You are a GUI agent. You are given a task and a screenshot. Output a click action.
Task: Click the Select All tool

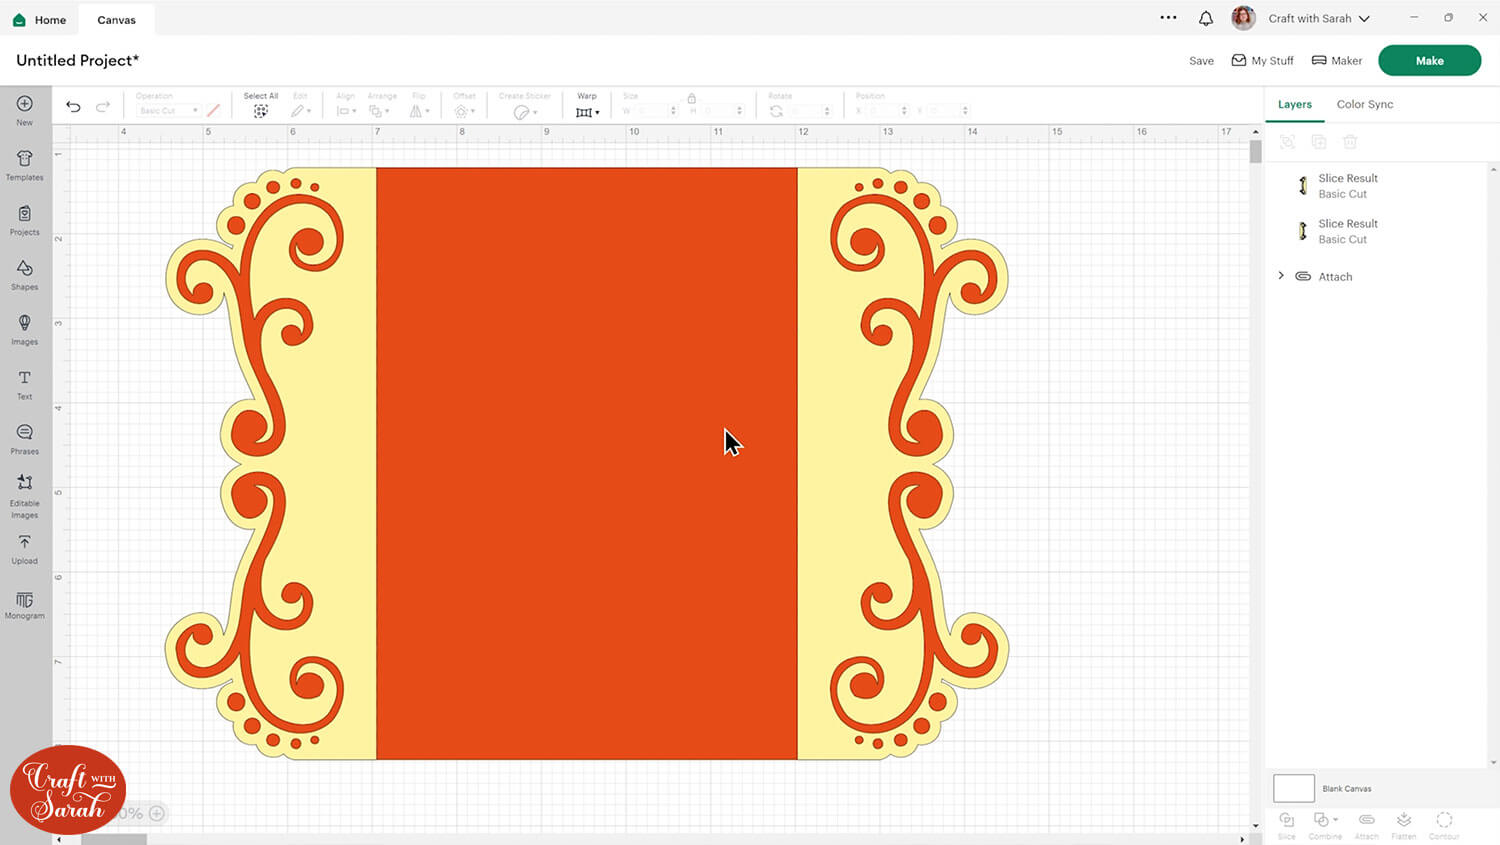pos(261,106)
